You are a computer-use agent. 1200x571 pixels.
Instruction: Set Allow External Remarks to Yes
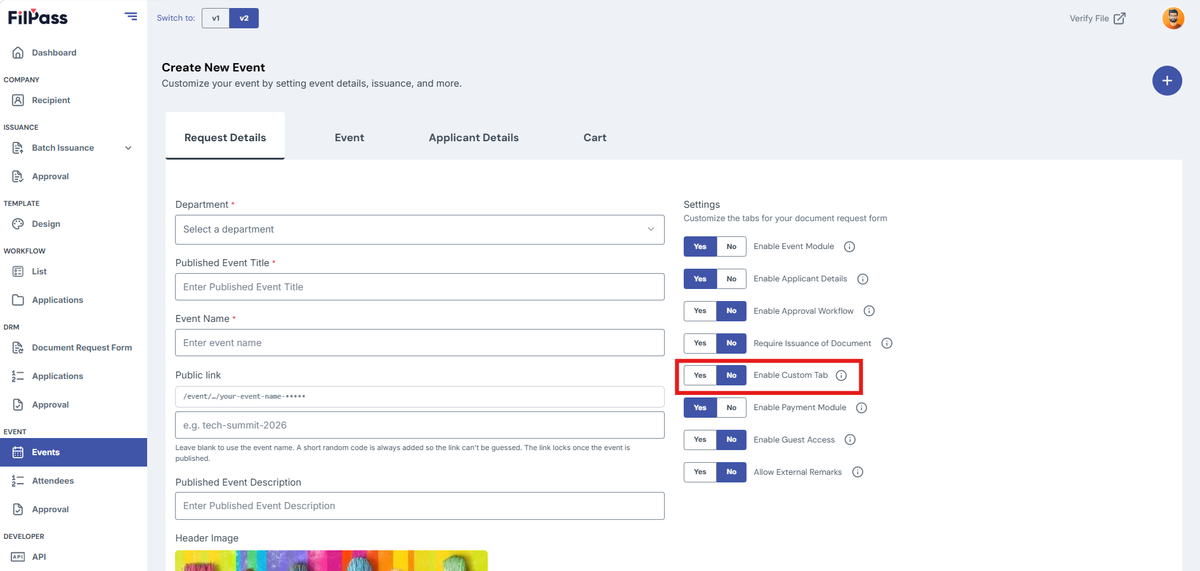pos(700,471)
